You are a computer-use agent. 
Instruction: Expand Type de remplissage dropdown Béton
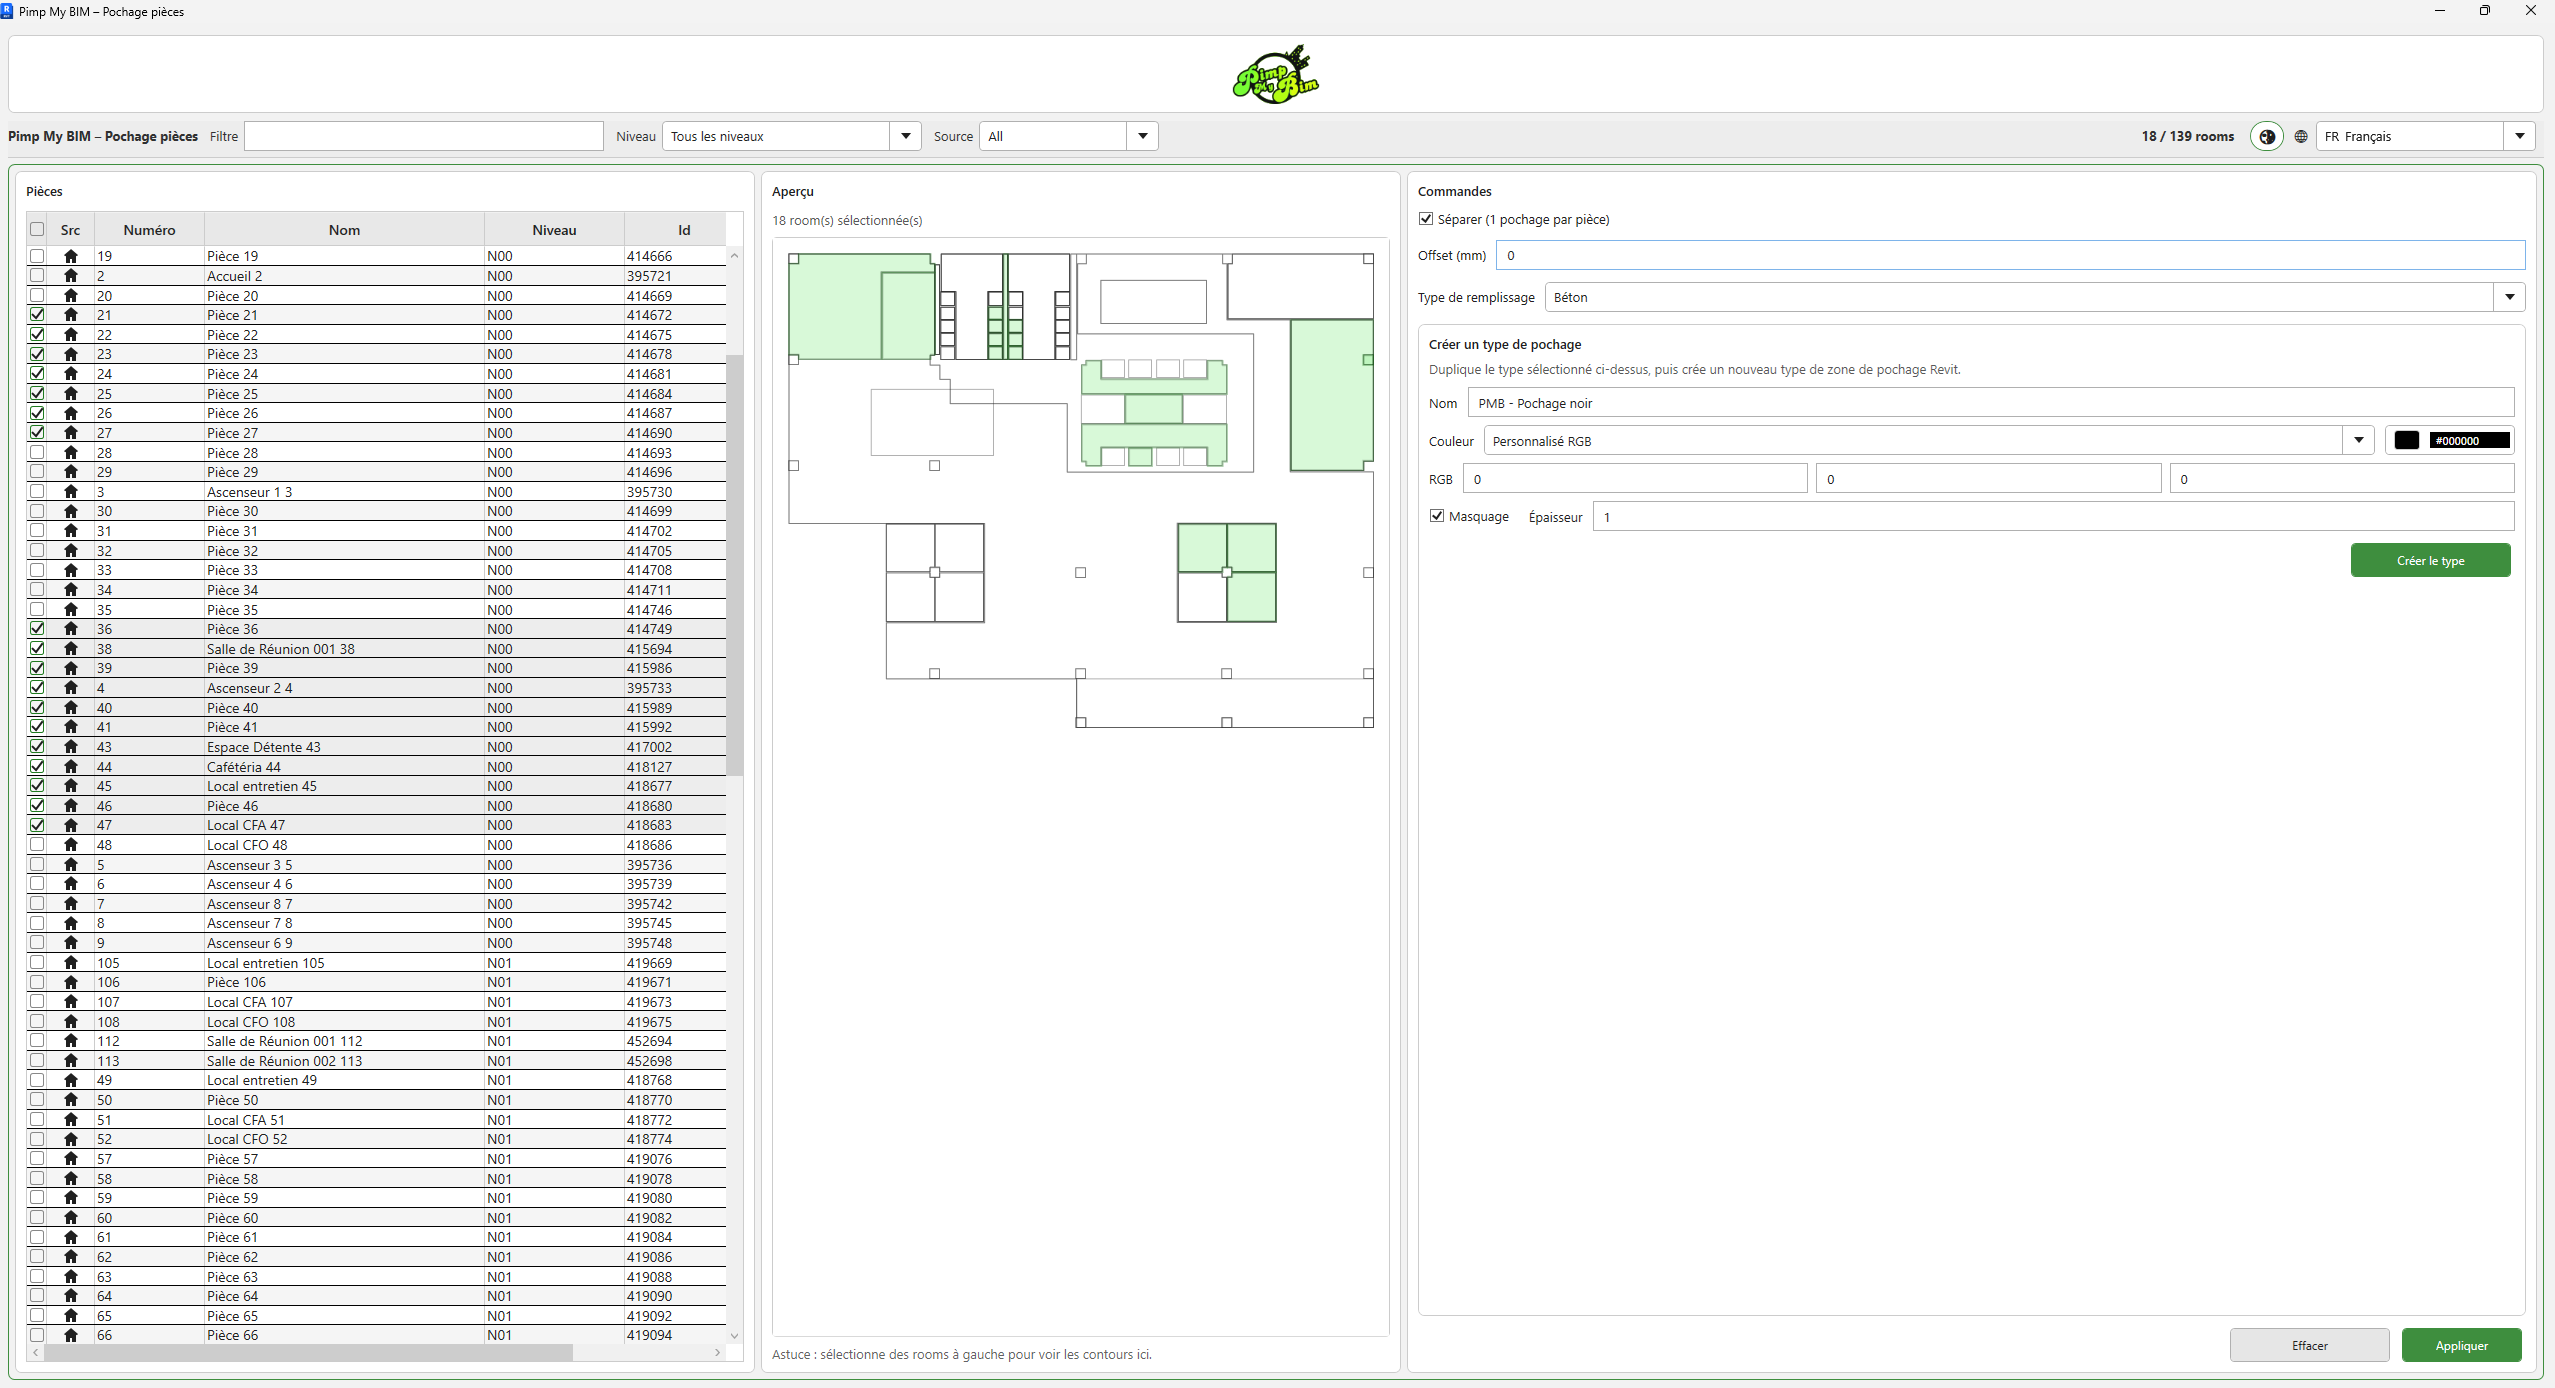coord(2034,297)
